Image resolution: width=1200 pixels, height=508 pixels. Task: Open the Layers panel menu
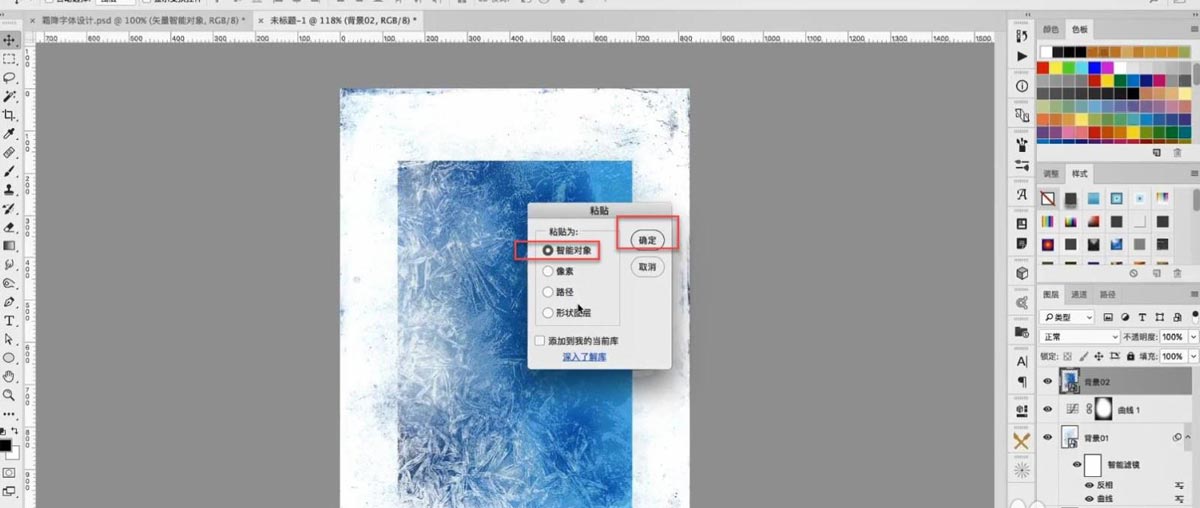(x=1193, y=295)
